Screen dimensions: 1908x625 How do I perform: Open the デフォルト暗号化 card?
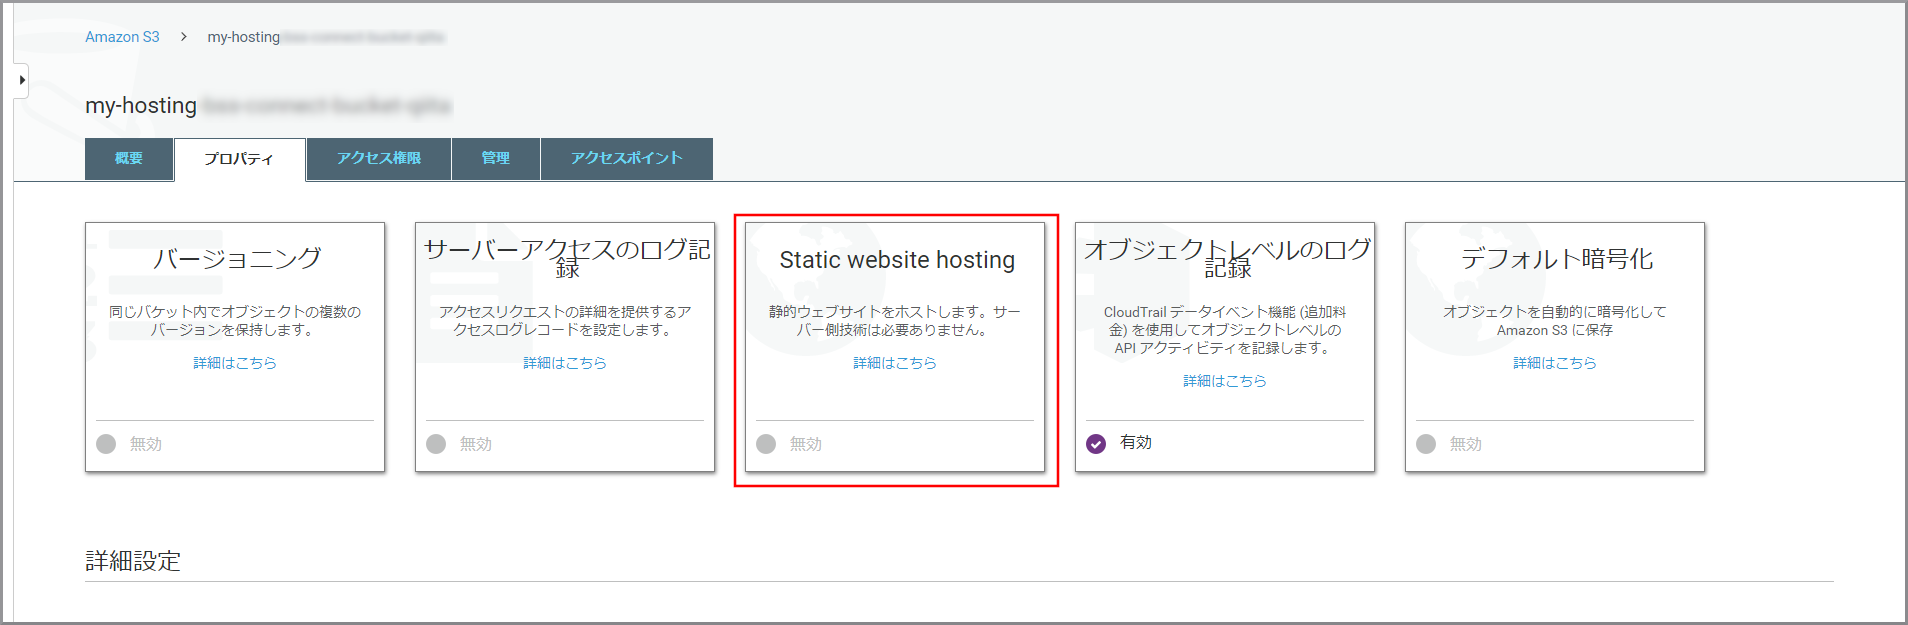click(x=1555, y=347)
